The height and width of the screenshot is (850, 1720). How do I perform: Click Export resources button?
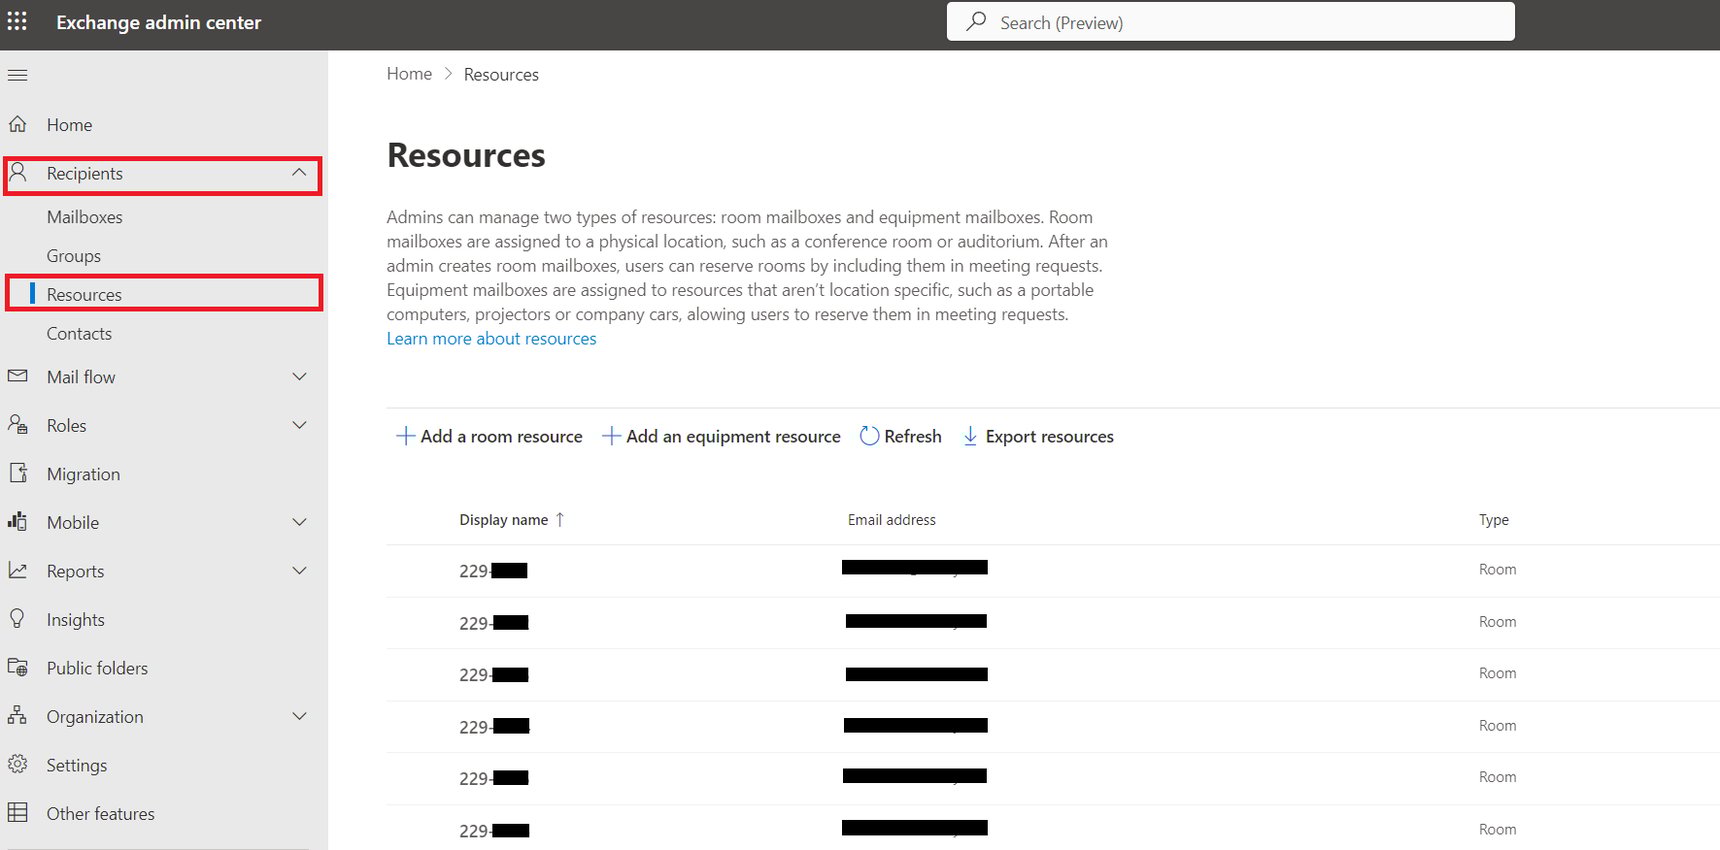[x=1038, y=436]
